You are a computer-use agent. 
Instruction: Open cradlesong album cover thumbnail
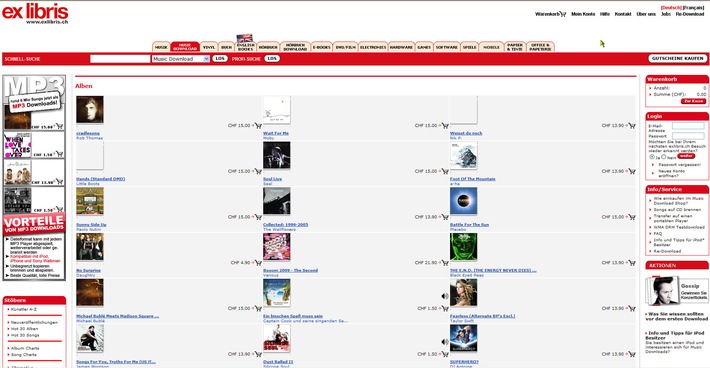click(x=90, y=110)
